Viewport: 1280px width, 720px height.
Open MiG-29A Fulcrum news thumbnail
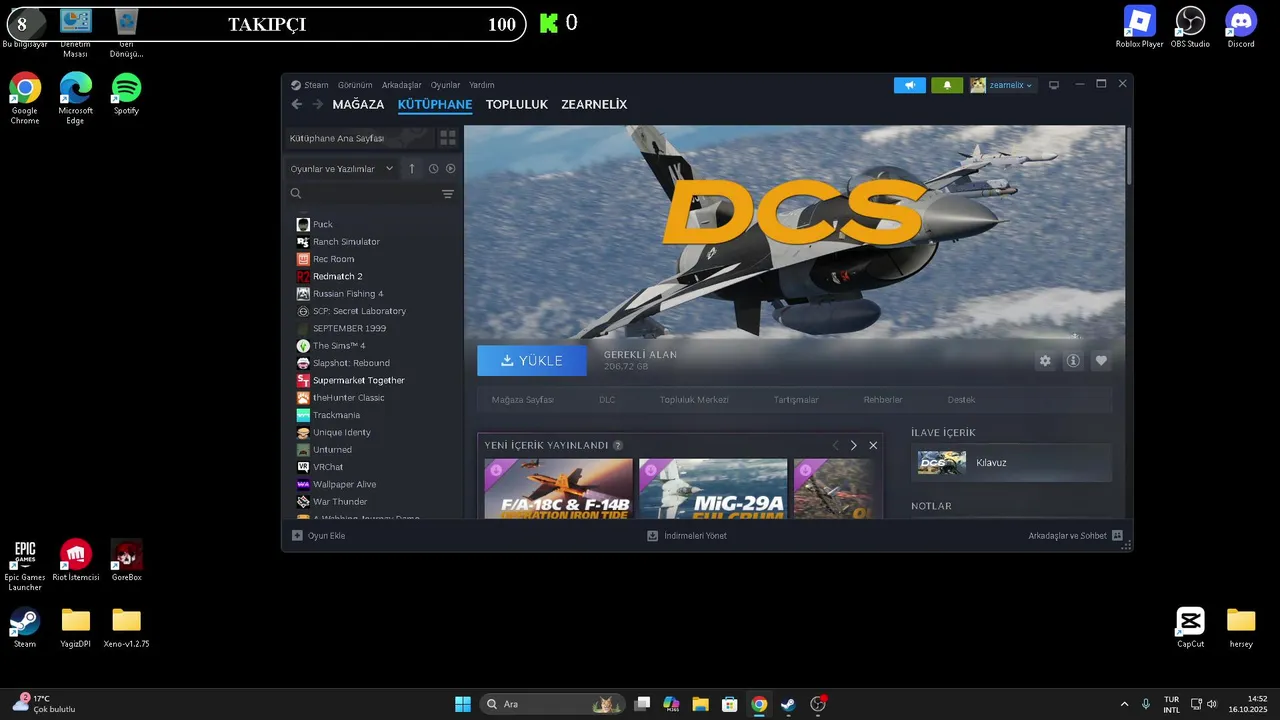click(x=713, y=489)
